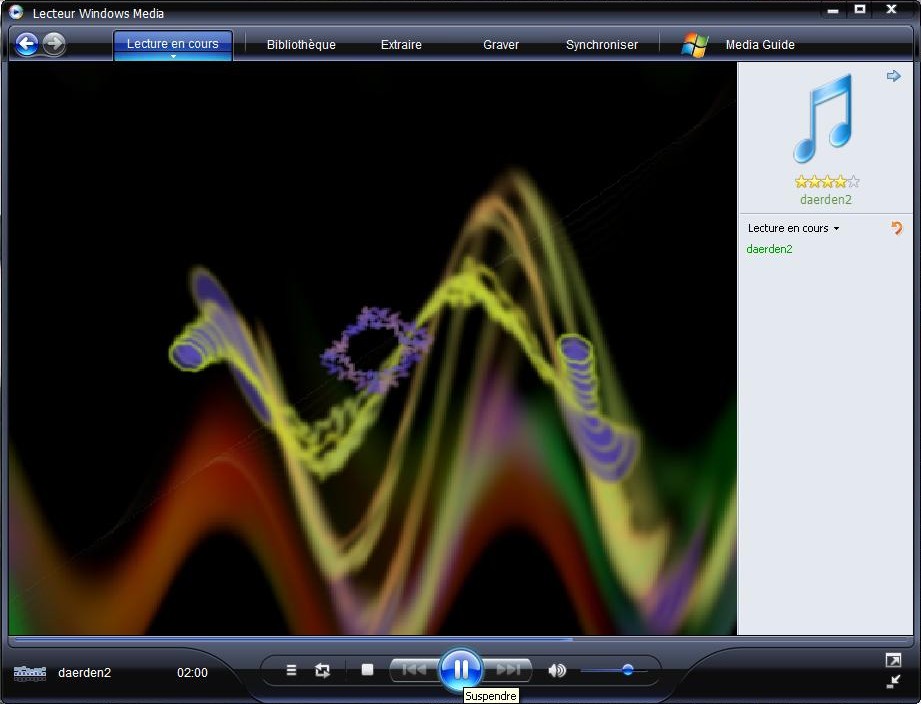921x704 pixels.
Task: Click the 02:00 elapsed time display
Action: point(192,673)
